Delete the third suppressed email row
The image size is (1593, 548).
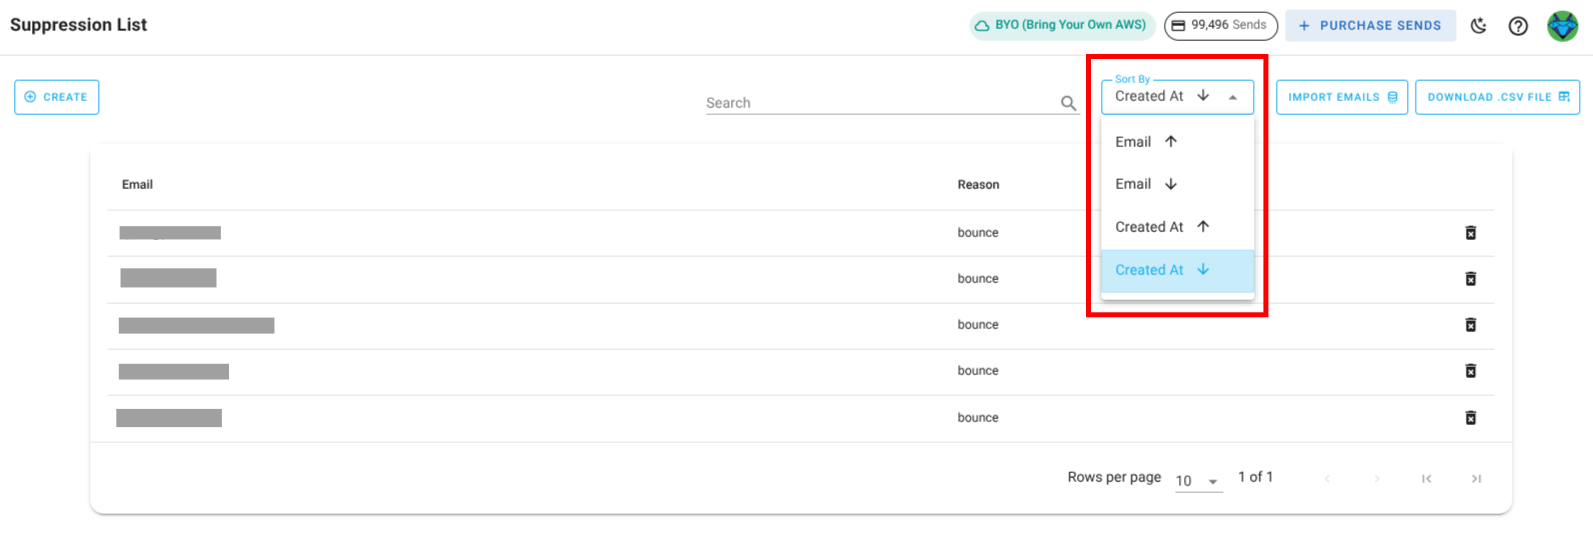click(1471, 325)
